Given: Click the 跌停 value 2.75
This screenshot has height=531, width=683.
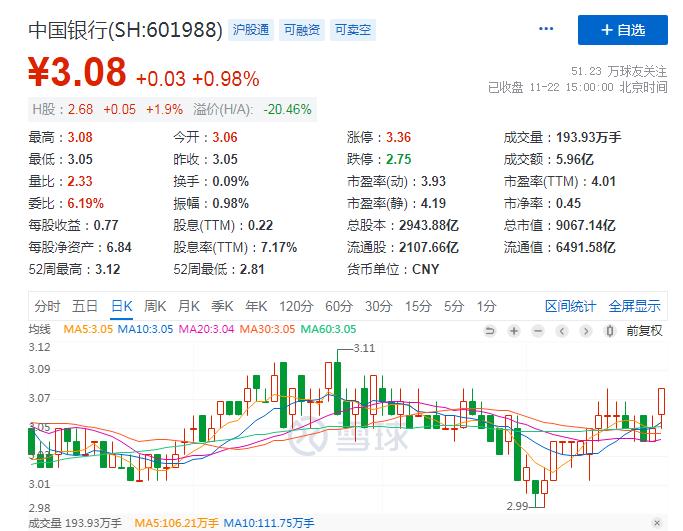Looking at the screenshot, I should coord(399,159).
